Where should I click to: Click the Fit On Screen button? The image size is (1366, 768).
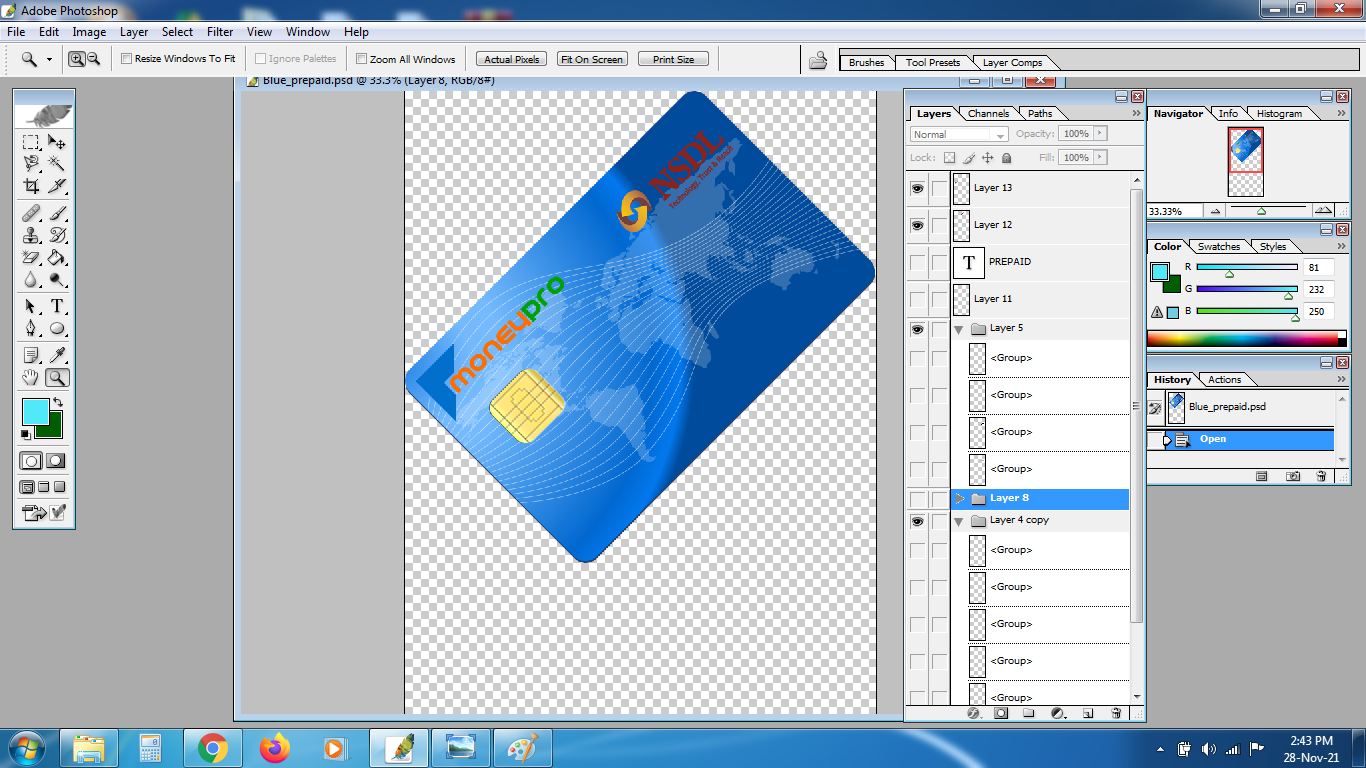pyautogui.click(x=592, y=59)
